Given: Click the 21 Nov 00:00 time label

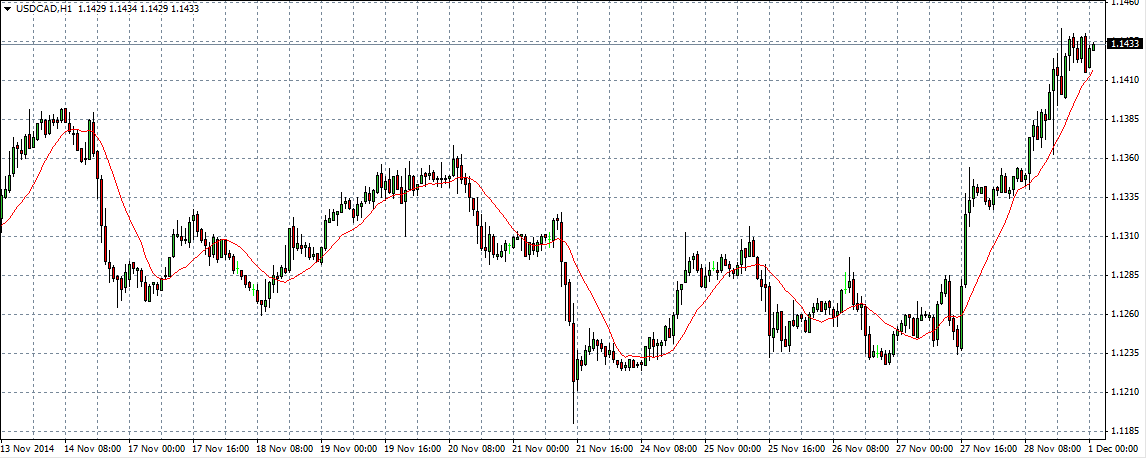Looking at the screenshot, I should coord(541,449).
